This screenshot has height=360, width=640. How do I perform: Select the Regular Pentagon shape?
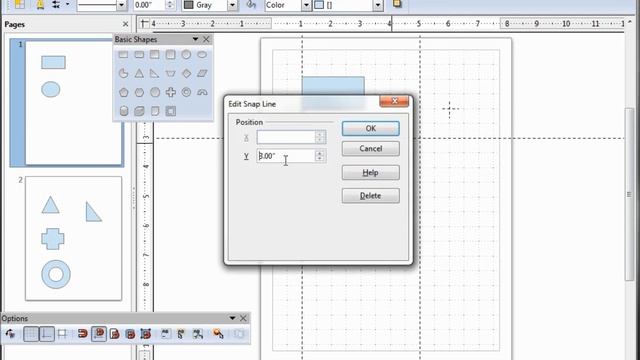click(x=123, y=92)
